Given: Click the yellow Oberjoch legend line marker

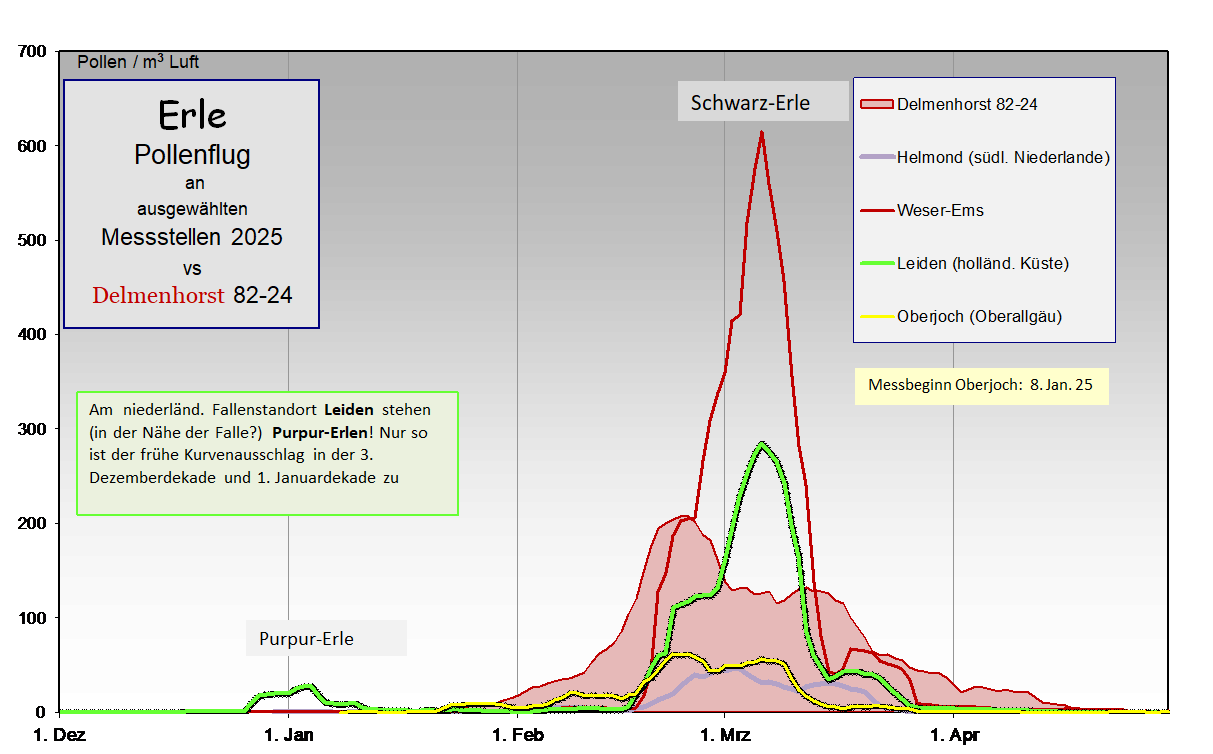Looking at the screenshot, I should tap(876, 316).
